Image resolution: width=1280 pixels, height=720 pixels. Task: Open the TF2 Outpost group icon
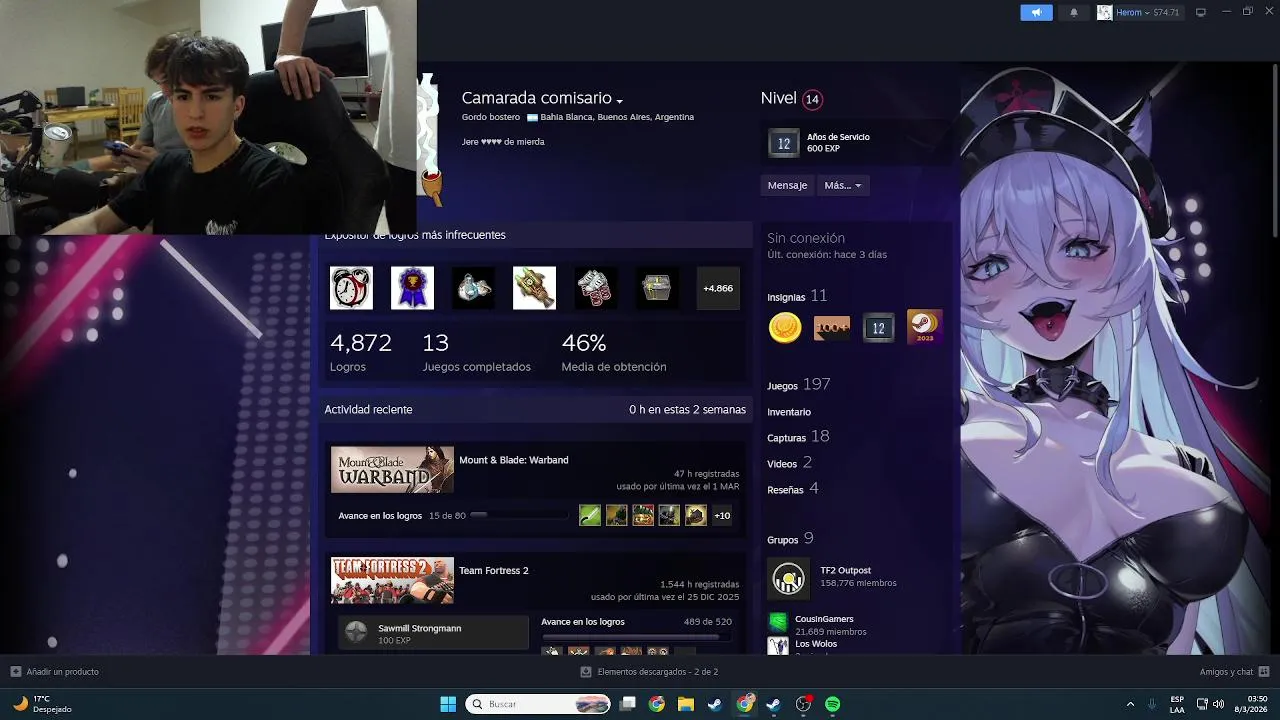pyautogui.click(x=788, y=579)
